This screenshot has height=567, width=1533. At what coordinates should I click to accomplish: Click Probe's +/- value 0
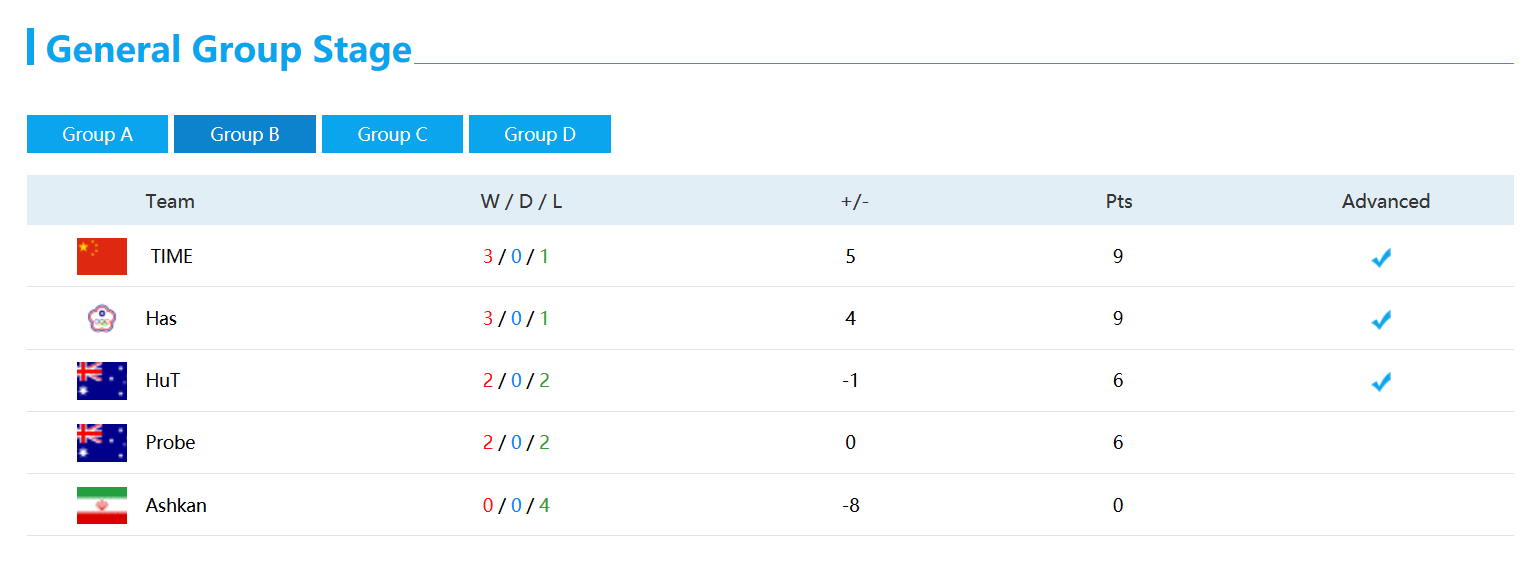pyautogui.click(x=851, y=442)
